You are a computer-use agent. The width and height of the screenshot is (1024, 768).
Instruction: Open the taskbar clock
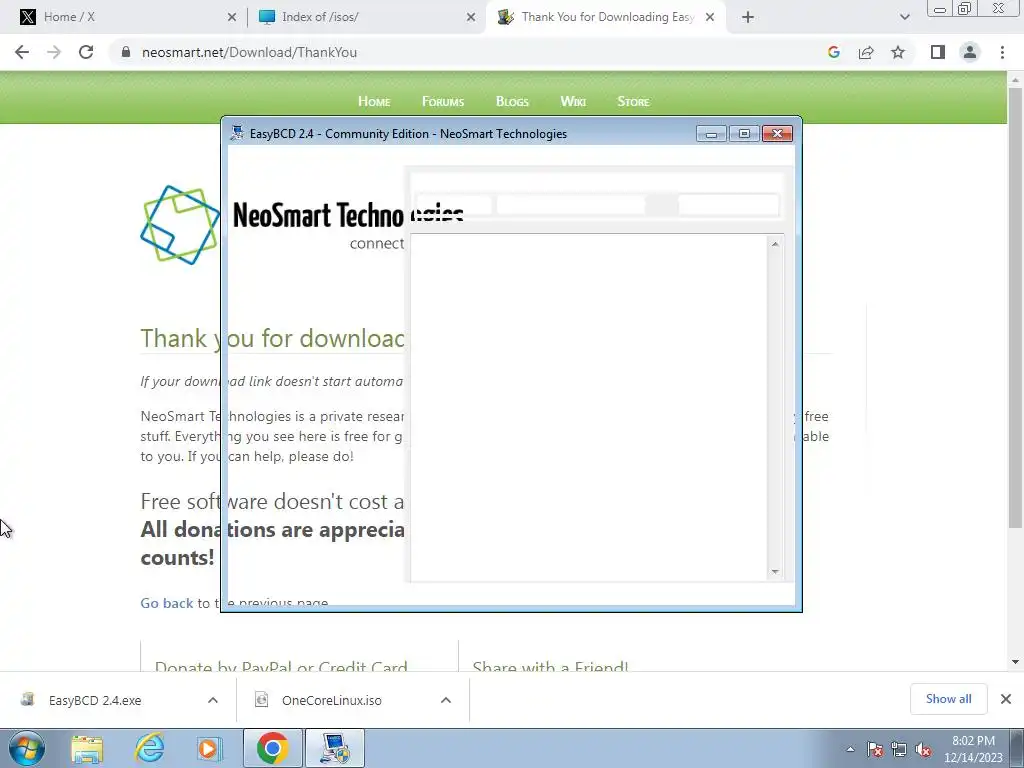tap(973, 749)
